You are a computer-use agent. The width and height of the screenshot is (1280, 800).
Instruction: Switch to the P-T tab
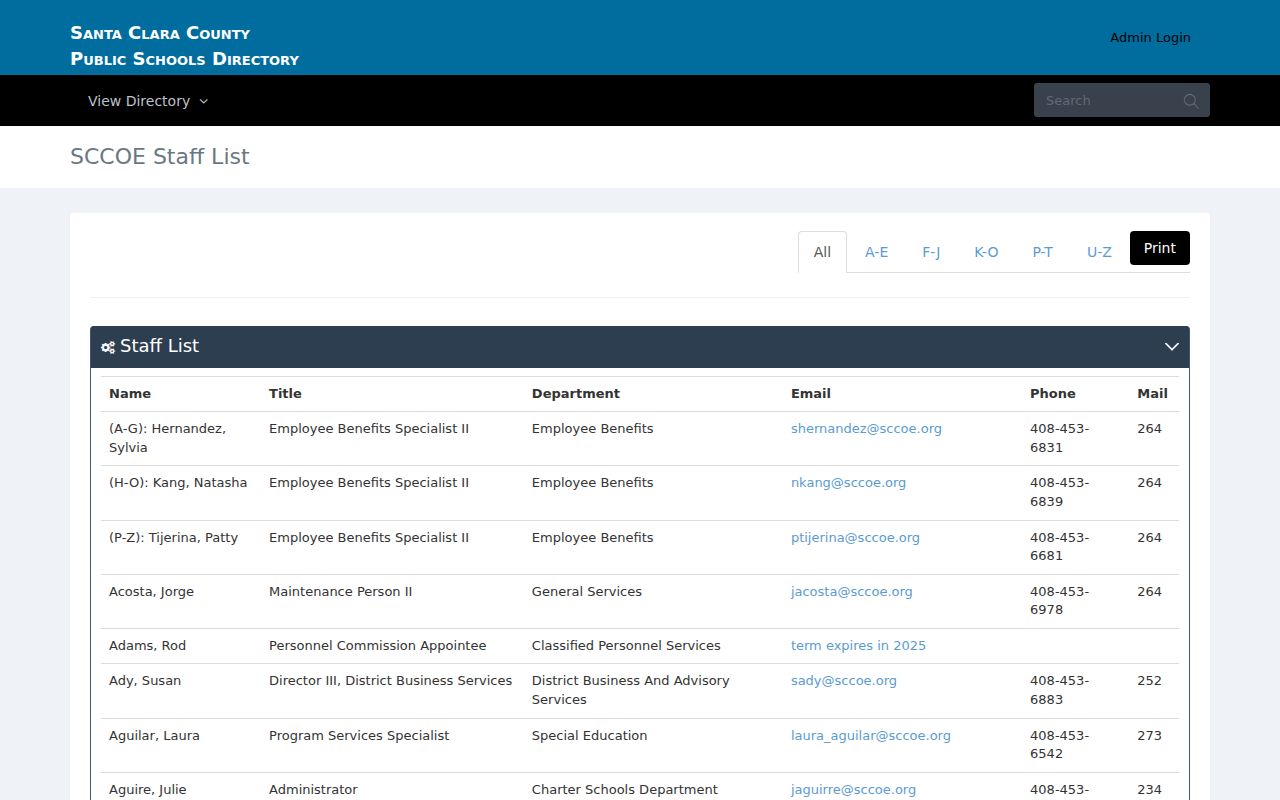(x=1043, y=252)
